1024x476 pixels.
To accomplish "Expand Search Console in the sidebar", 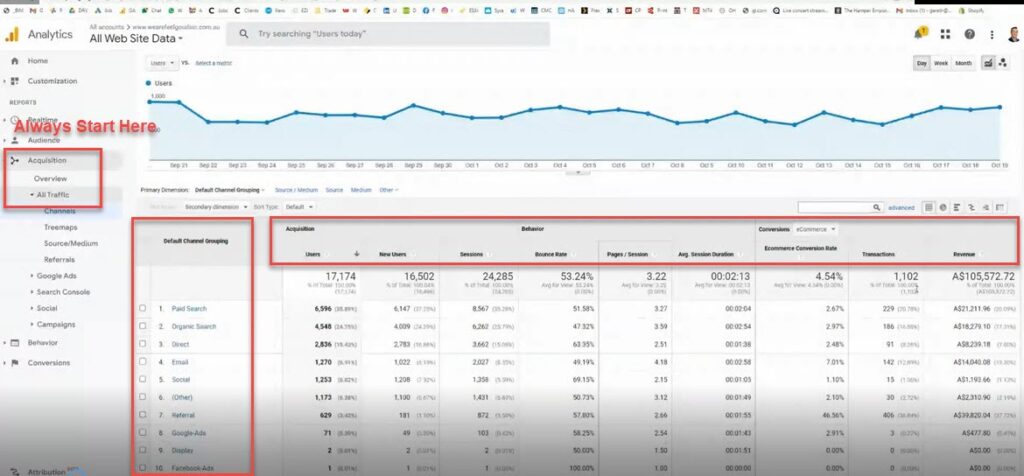I will click(x=60, y=292).
